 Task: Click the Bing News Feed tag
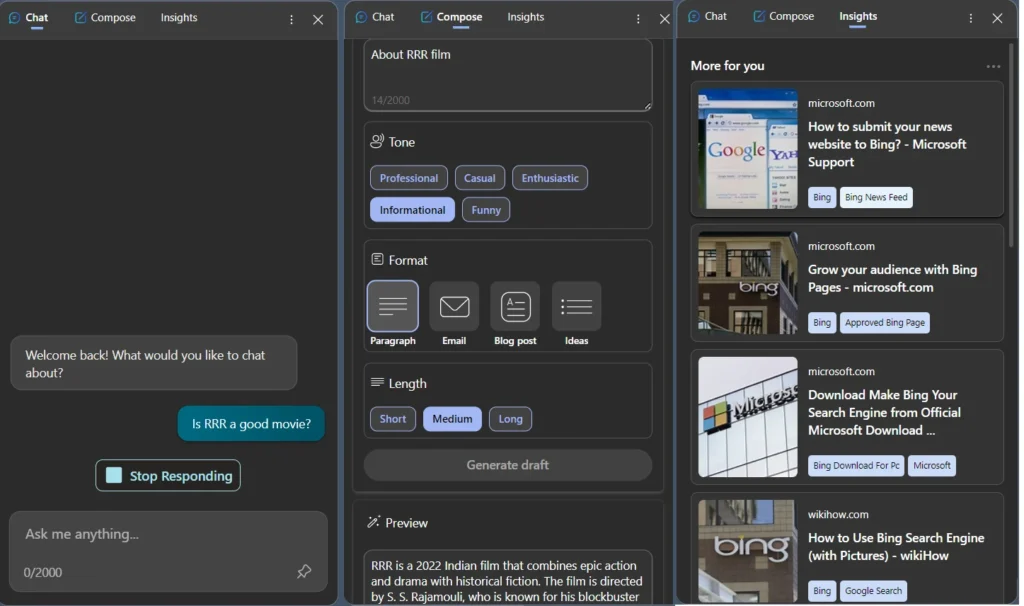click(x=876, y=197)
